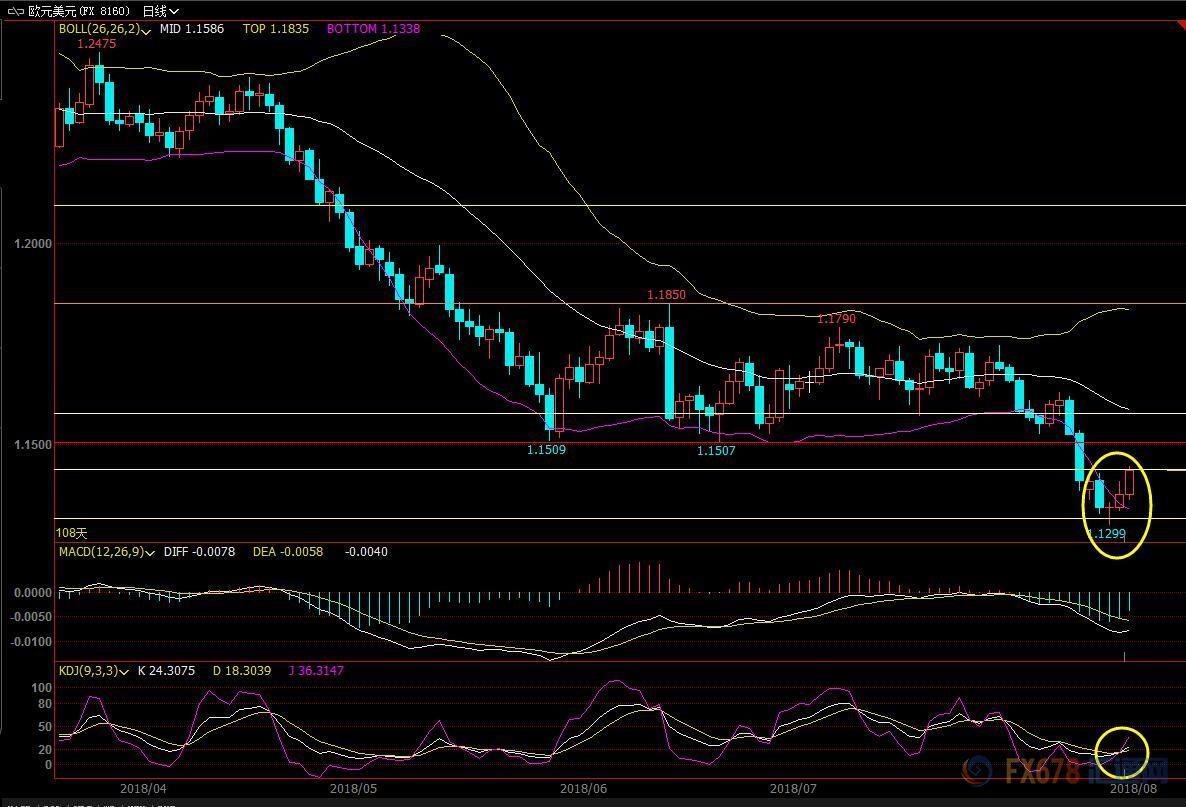
Task: Click the link icon beside 欧元美元 title
Action: 16,11
